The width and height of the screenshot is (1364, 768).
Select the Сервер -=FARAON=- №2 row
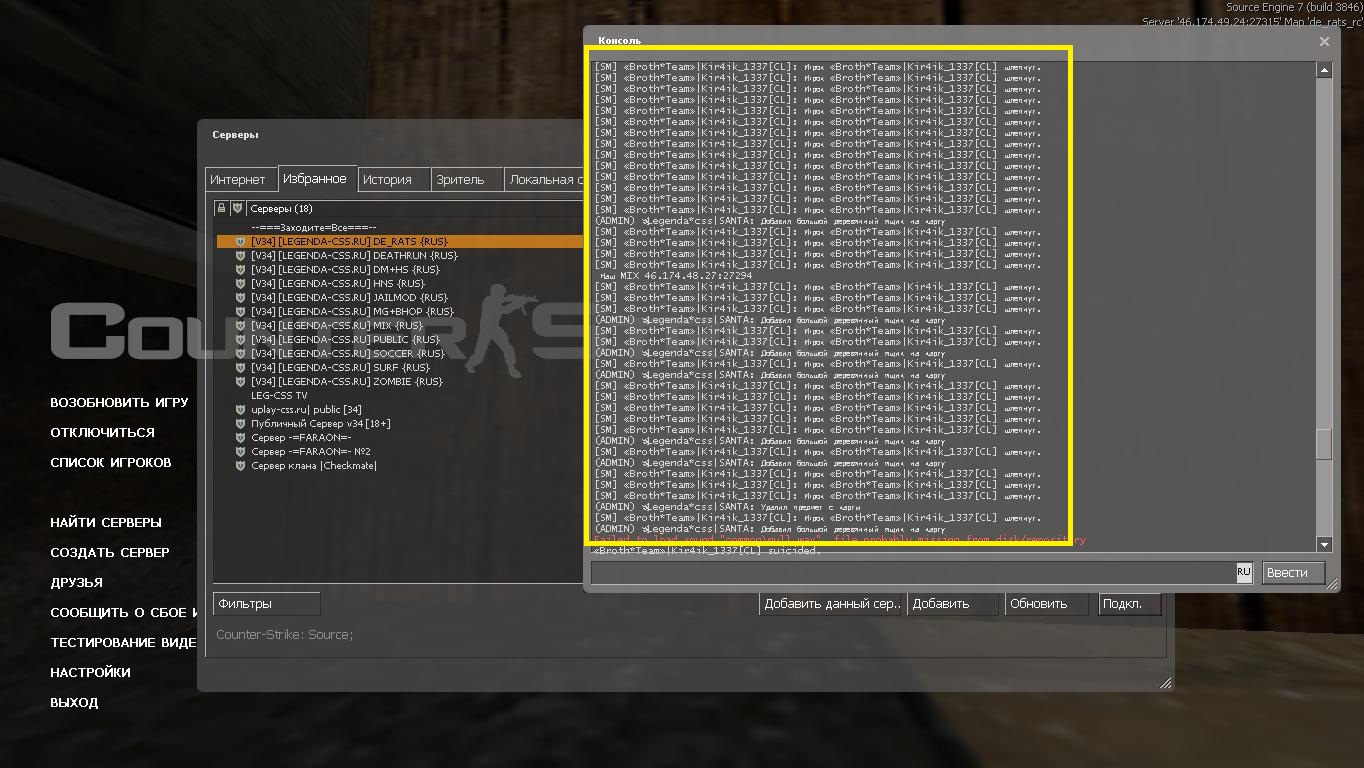(x=400, y=451)
